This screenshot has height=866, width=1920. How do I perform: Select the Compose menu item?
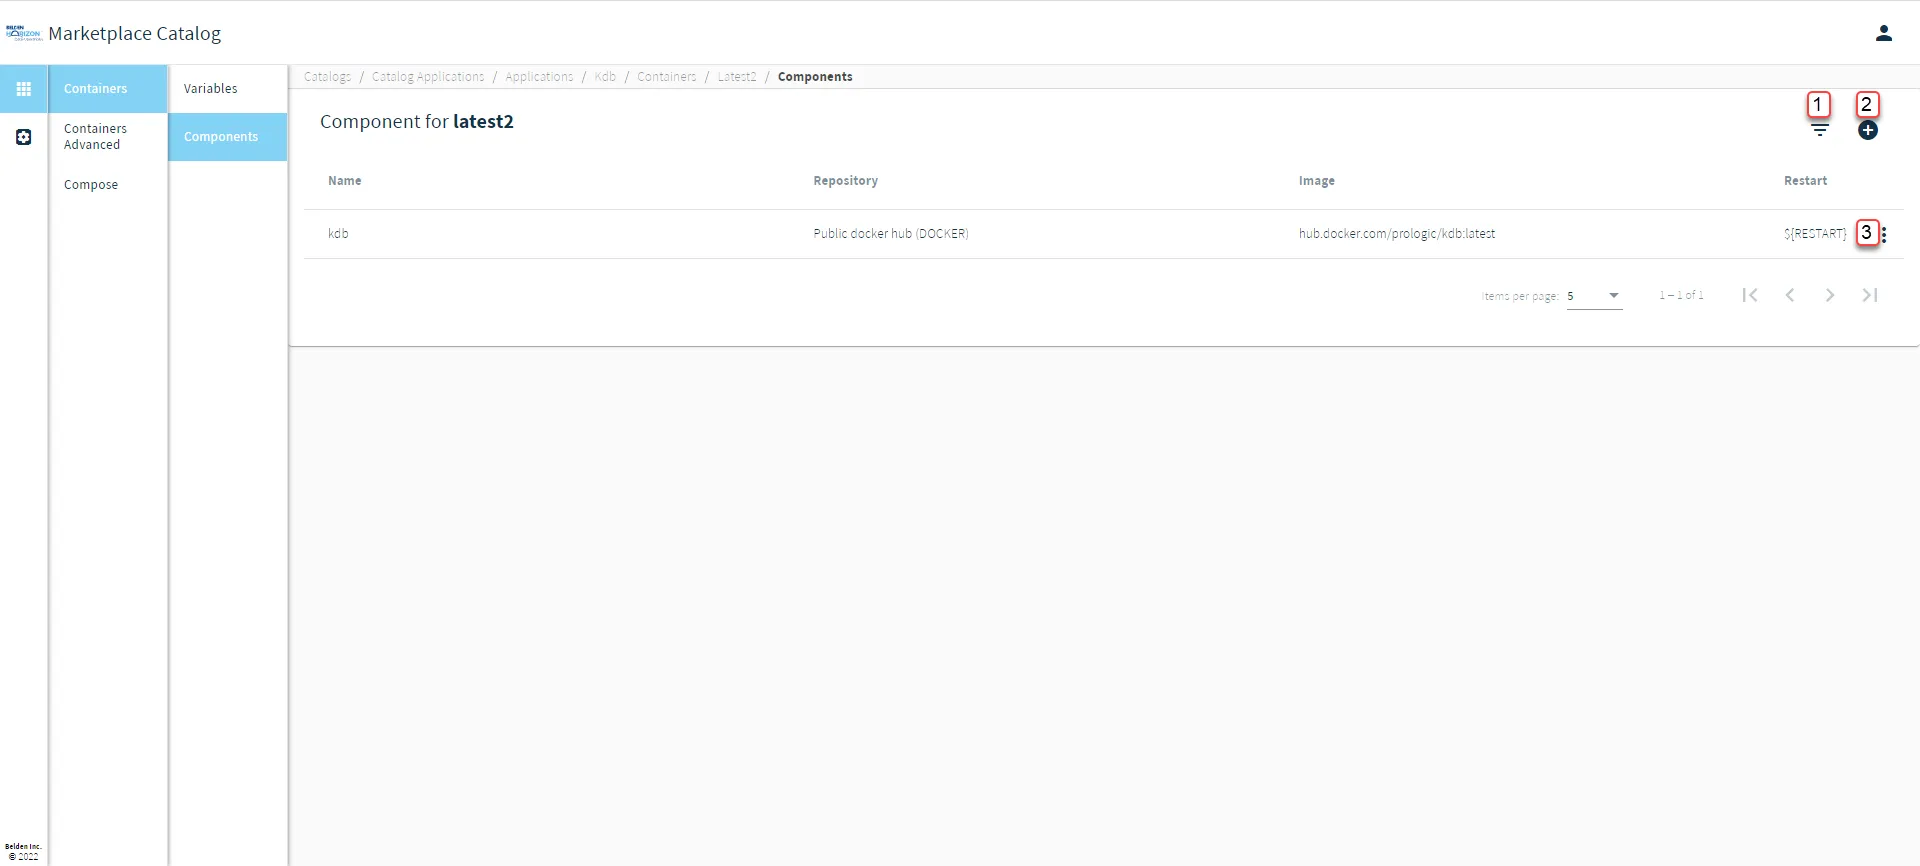click(x=107, y=185)
